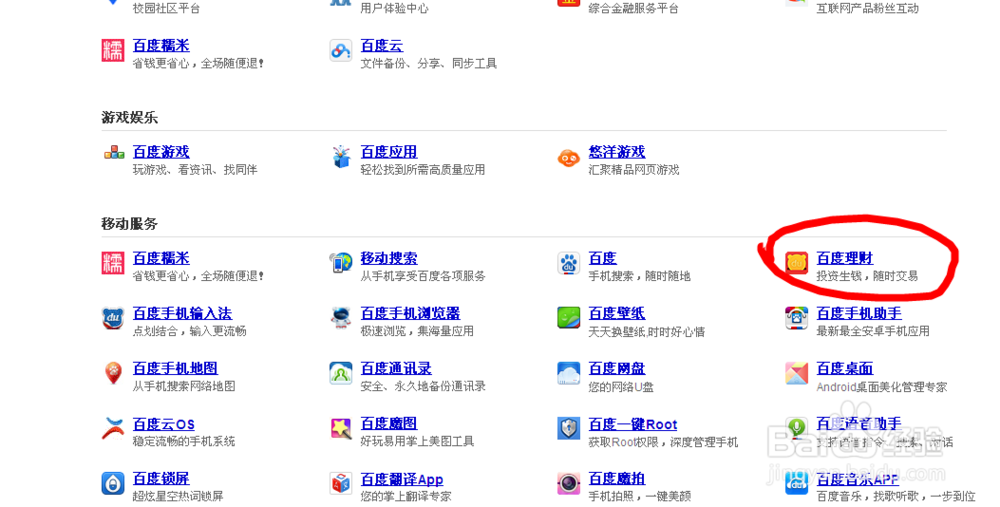The width and height of the screenshot is (1000, 507).
Task: Open the 百度魔图 link
Action: pyautogui.click(x=388, y=423)
